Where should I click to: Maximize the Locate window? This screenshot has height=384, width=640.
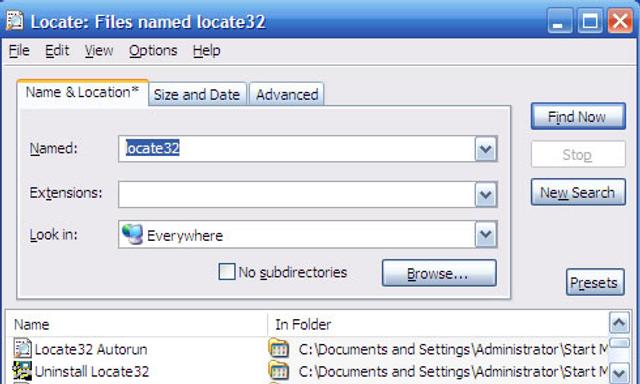[x=590, y=21]
